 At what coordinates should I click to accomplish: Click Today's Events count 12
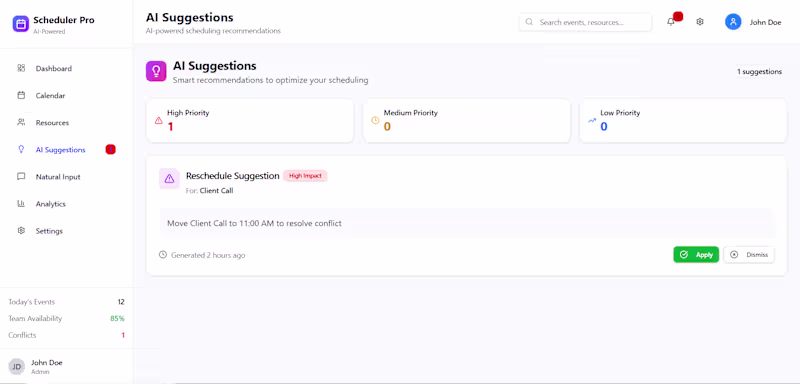pos(121,302)
